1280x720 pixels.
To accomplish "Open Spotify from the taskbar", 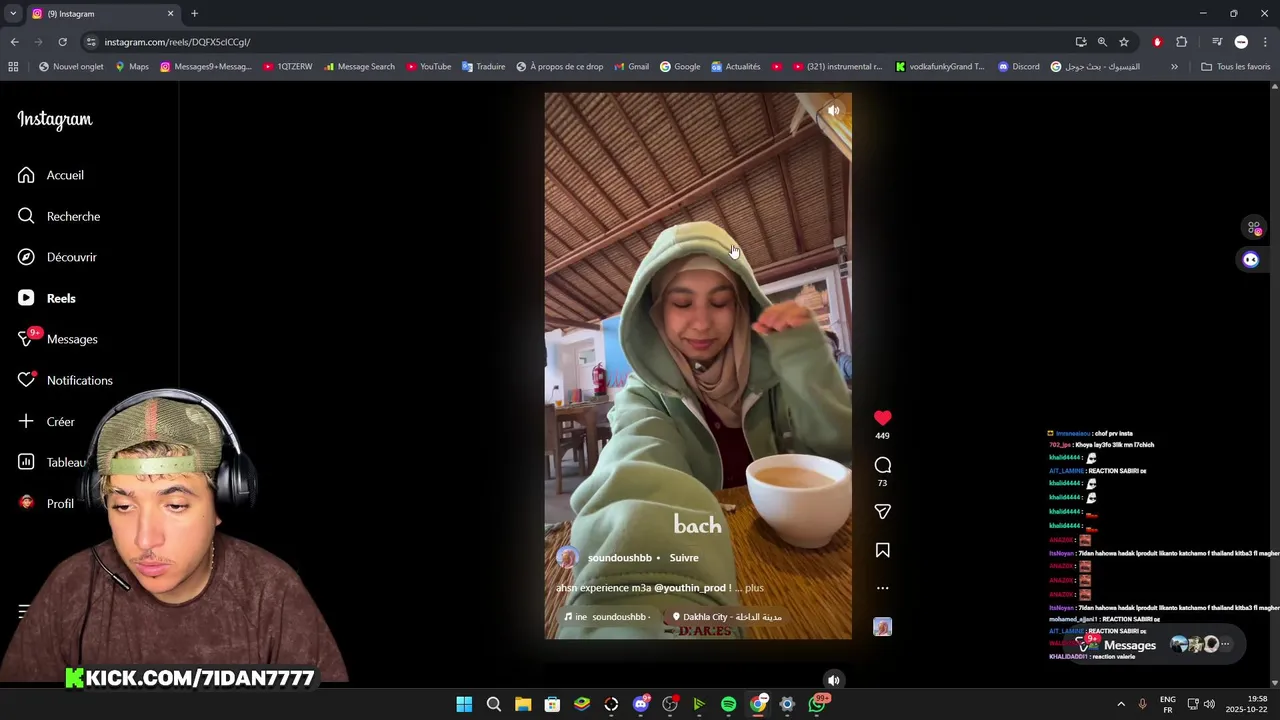I will (728, 705).
